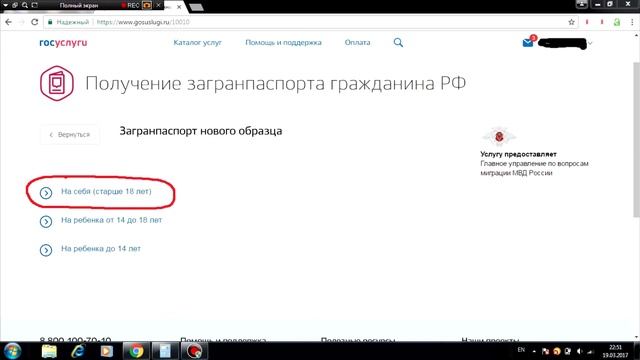Click the camera snapshot icon in recorder bar
The height and width of the screenshot is (360, 640).
click(147, 5)
